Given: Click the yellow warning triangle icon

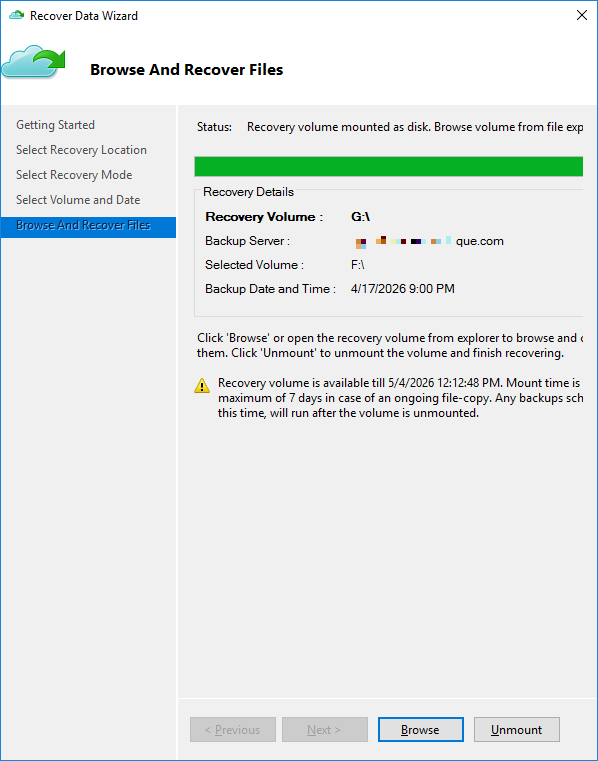Looking at the screenshot, I should [x=202, y=386].
